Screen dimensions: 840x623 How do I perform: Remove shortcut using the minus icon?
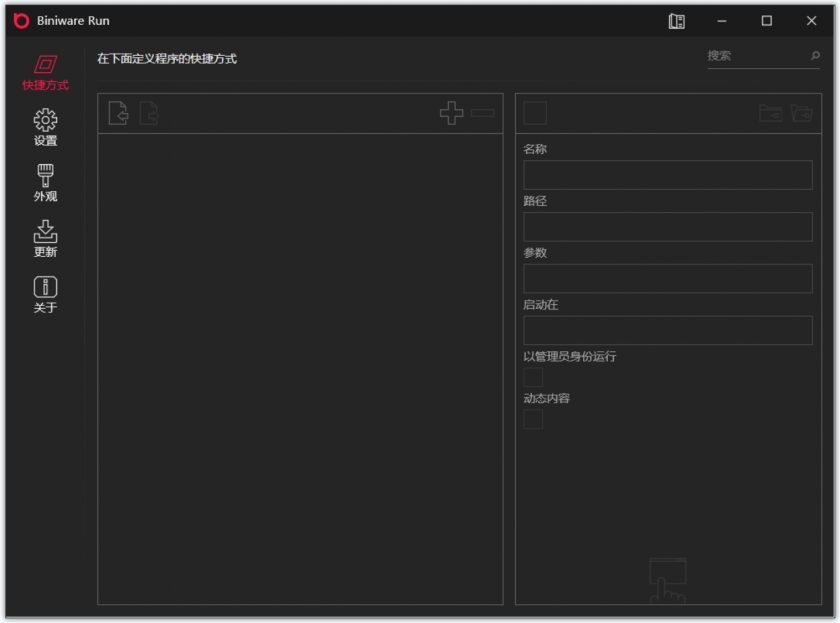(x=483, y=113)
